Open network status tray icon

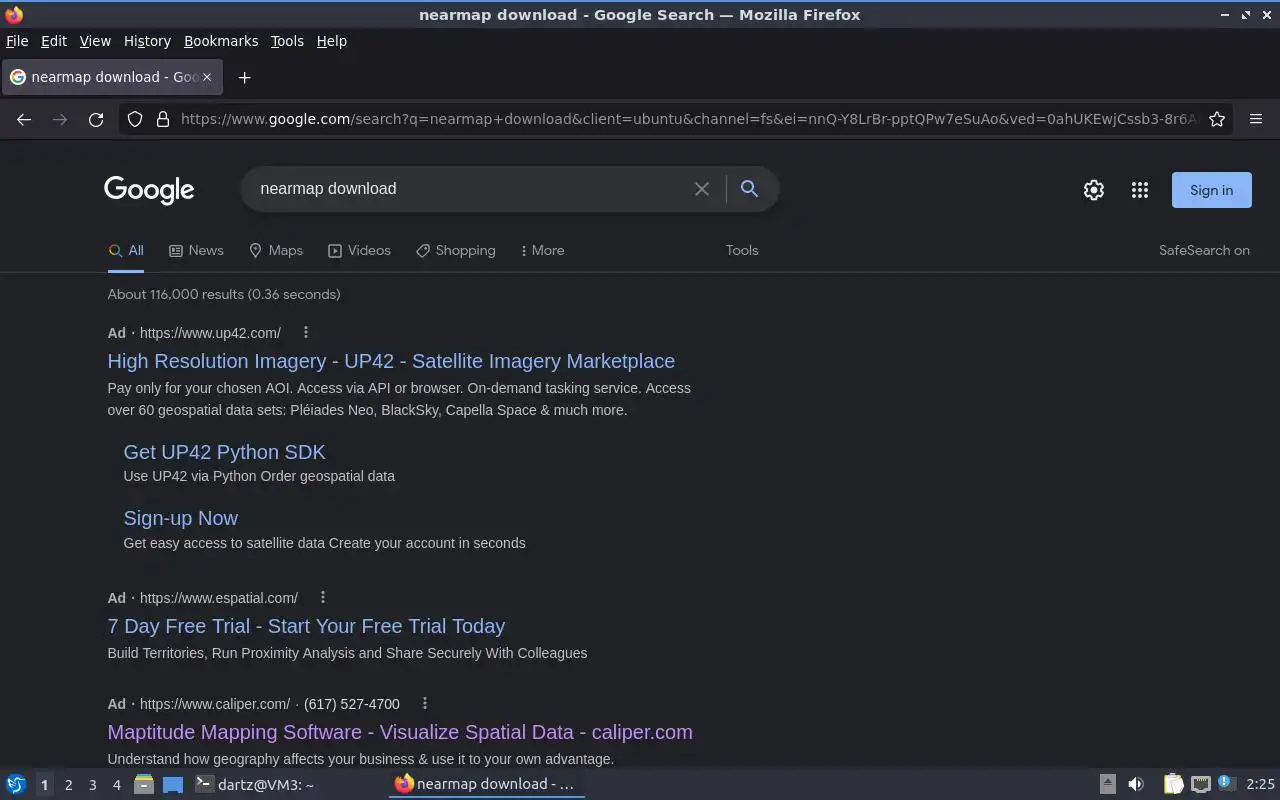1201,784
